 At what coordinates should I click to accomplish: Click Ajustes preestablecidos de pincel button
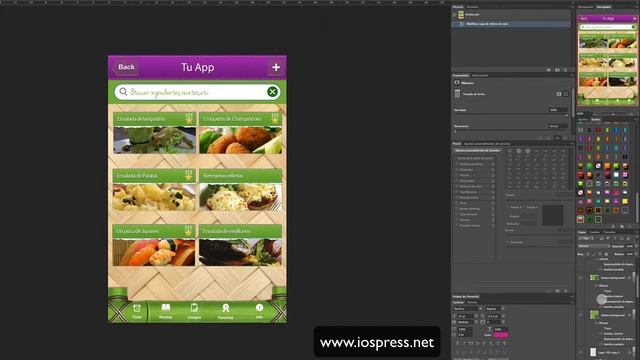pos(478,150)
